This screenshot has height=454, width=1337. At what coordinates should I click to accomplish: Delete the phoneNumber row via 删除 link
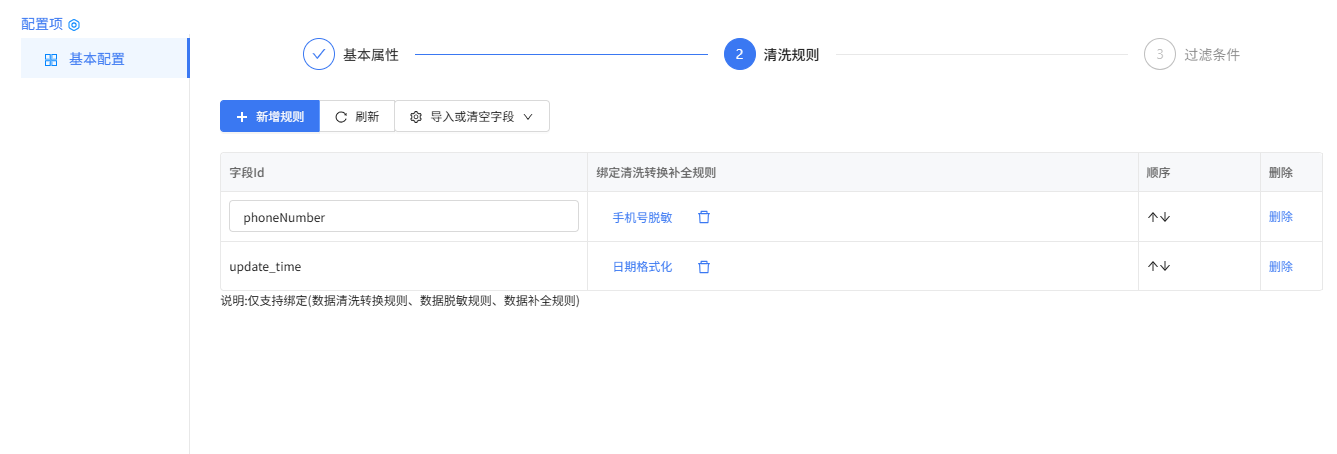point(1281,217)
